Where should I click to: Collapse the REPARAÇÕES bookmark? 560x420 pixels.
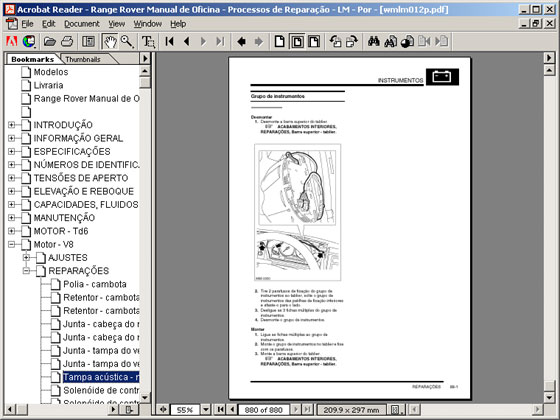point(26,271)
